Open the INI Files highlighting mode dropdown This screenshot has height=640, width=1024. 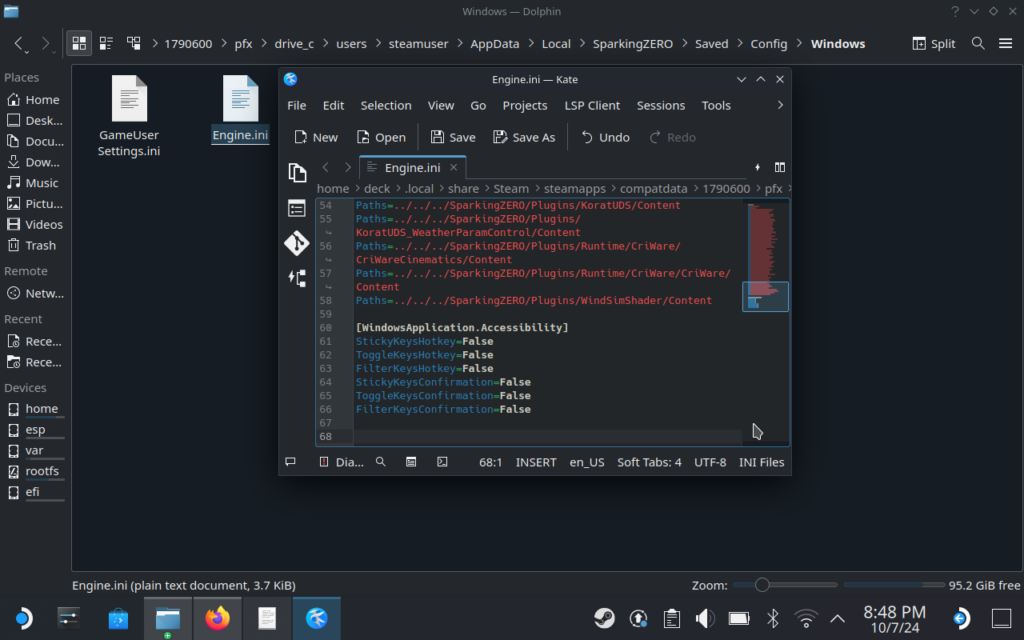(x=761, y=462)
